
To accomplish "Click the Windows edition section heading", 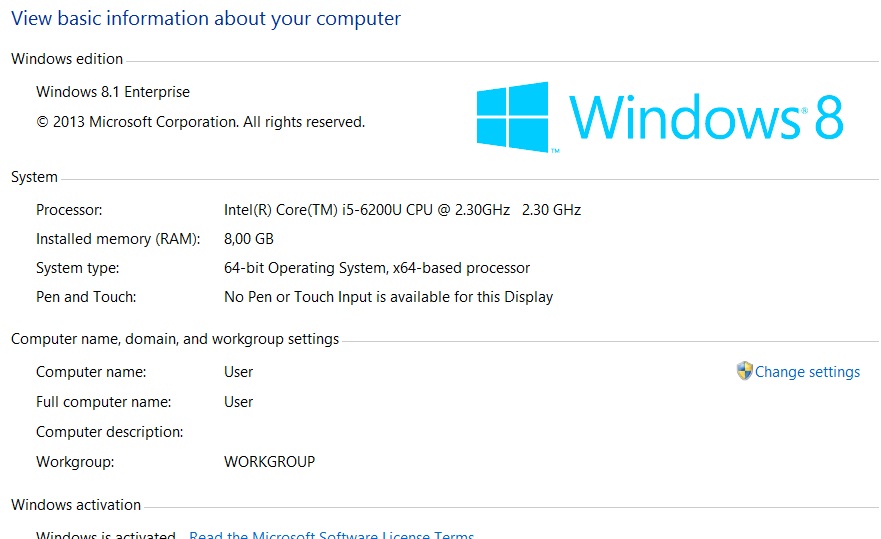I will click(67, 59).
